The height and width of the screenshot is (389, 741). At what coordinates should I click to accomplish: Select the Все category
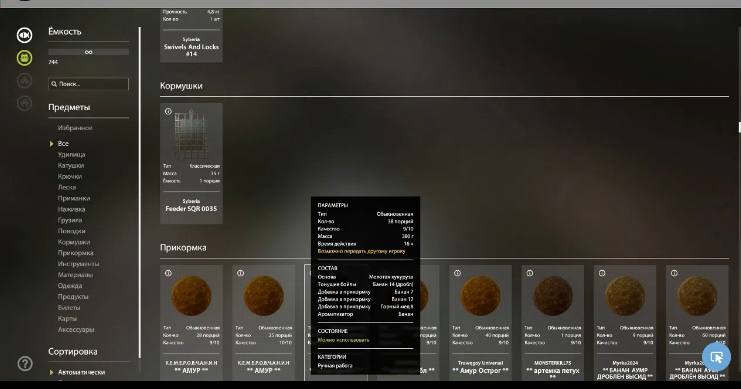tap(63, 144)
